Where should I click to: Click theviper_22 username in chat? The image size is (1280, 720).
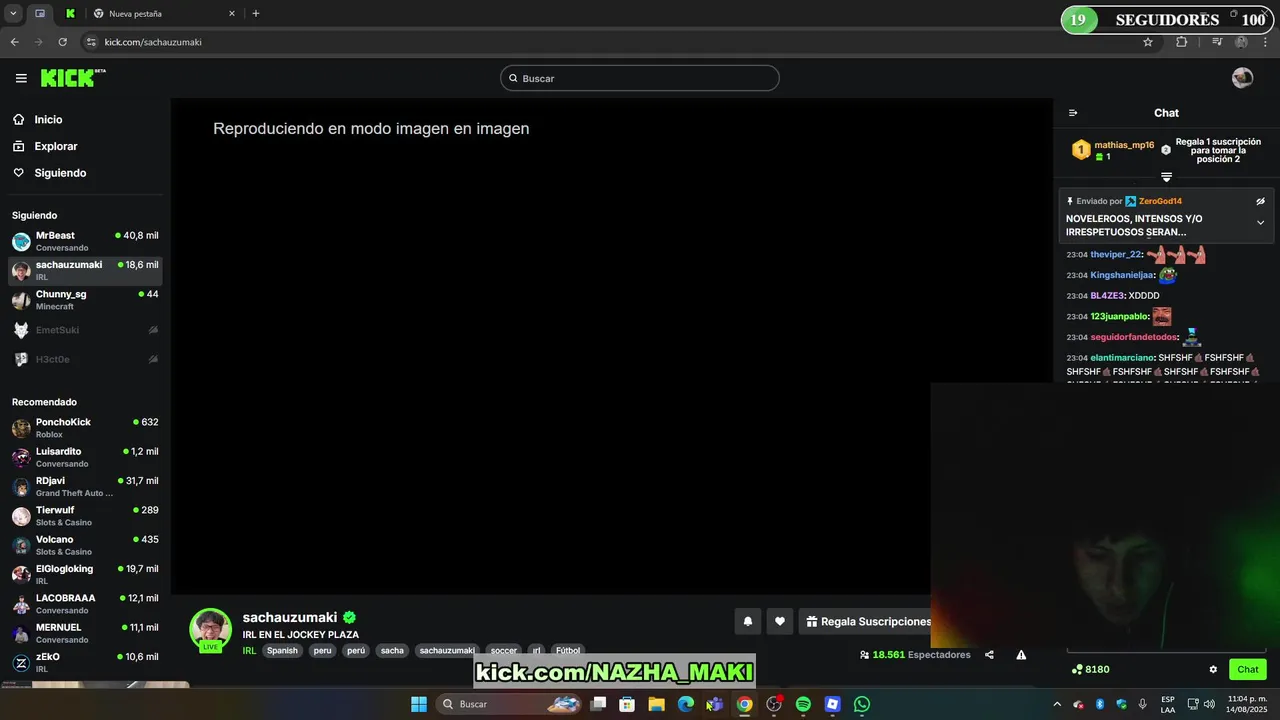point(1116,255)
